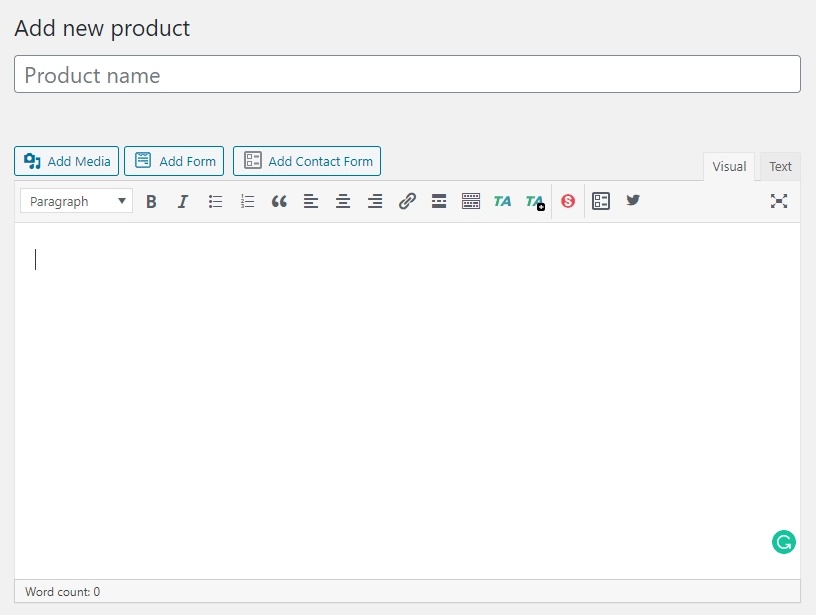This screenshot has width=816, height=615.
Task: Insert a table via the TablePress icon
Action: [601, 201]
